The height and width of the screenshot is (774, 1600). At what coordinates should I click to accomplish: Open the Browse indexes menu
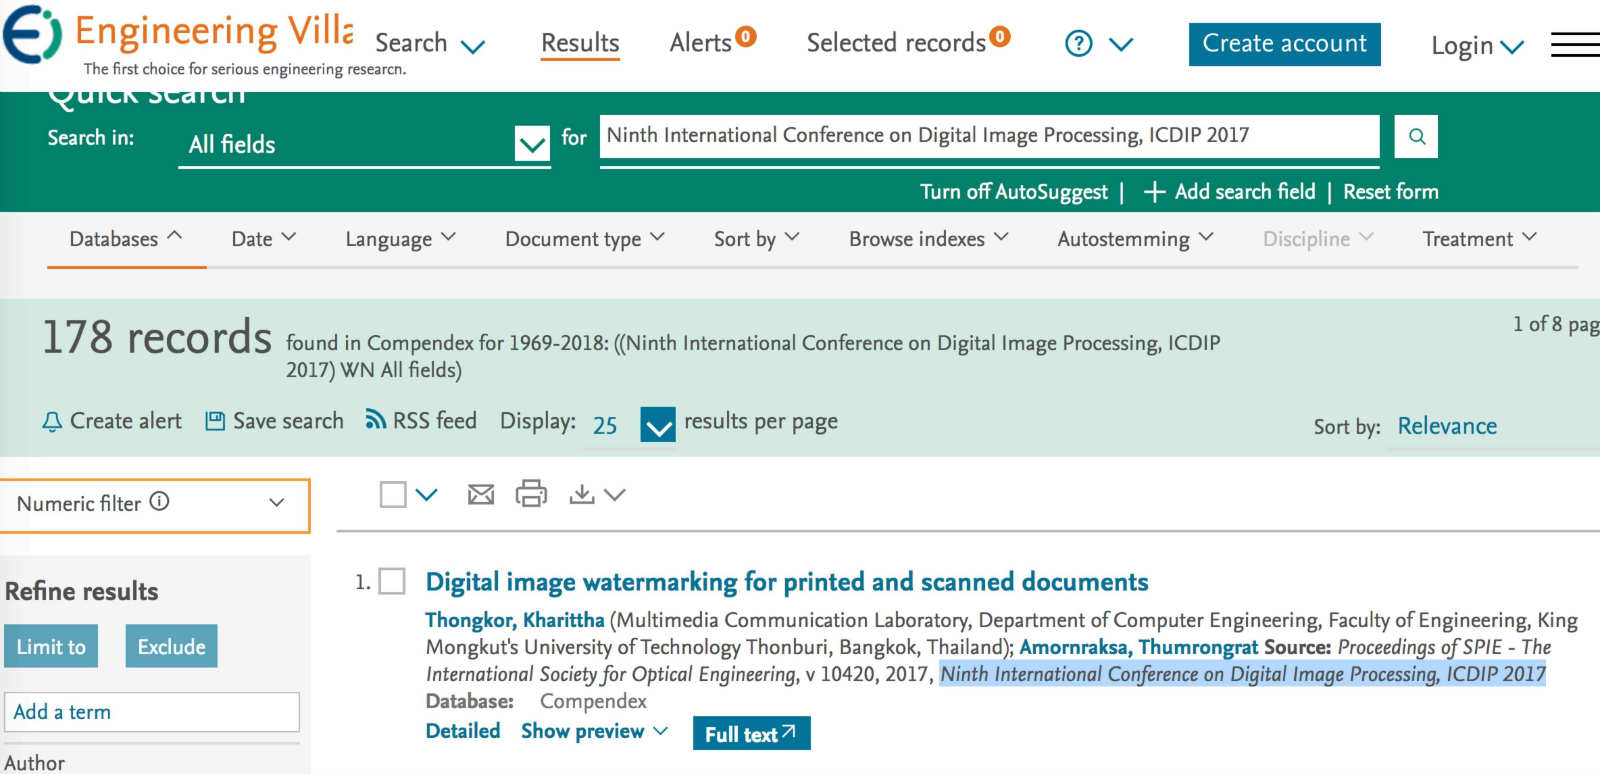[929, 239]
